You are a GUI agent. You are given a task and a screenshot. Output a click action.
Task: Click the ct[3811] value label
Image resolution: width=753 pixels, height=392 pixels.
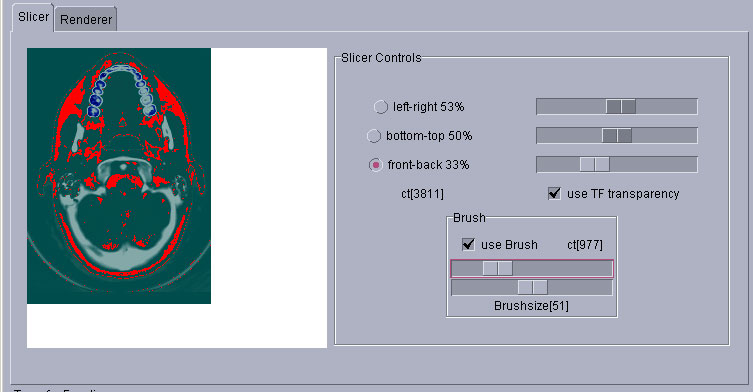pos(423,194)
